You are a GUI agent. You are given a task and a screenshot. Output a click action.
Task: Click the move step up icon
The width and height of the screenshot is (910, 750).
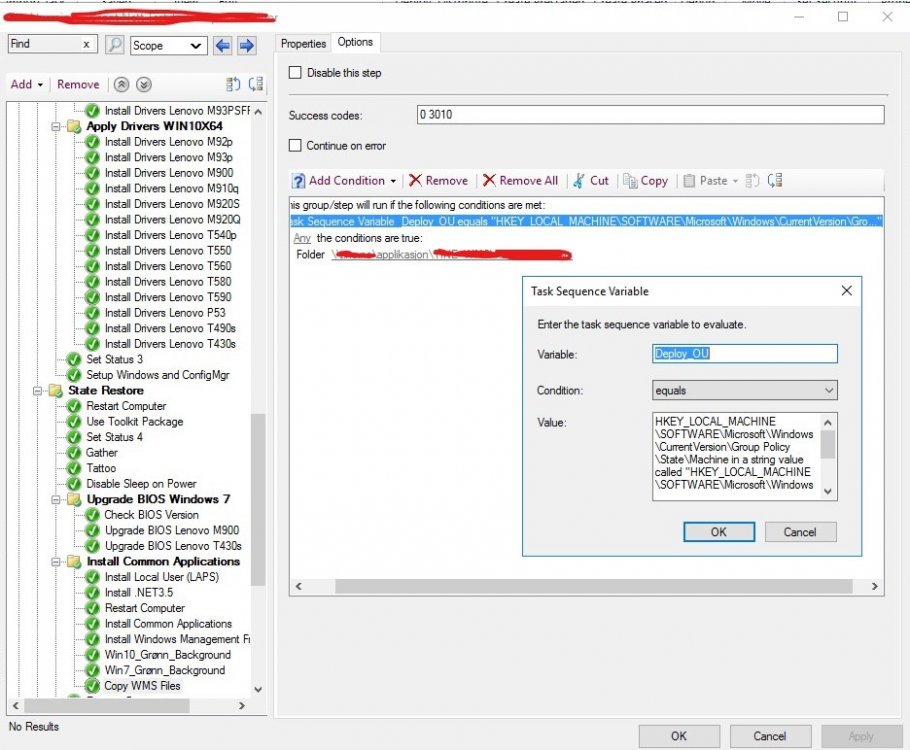[x=121, y=85]
